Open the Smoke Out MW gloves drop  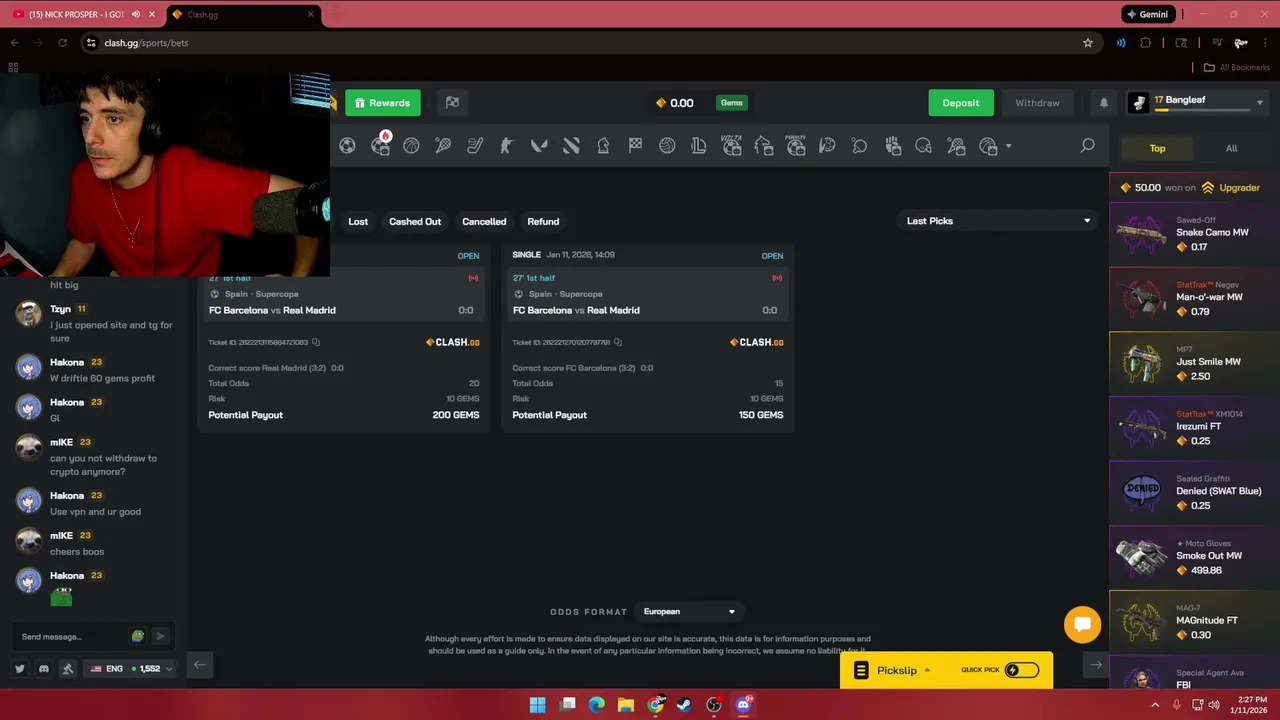click(1195, 556)
